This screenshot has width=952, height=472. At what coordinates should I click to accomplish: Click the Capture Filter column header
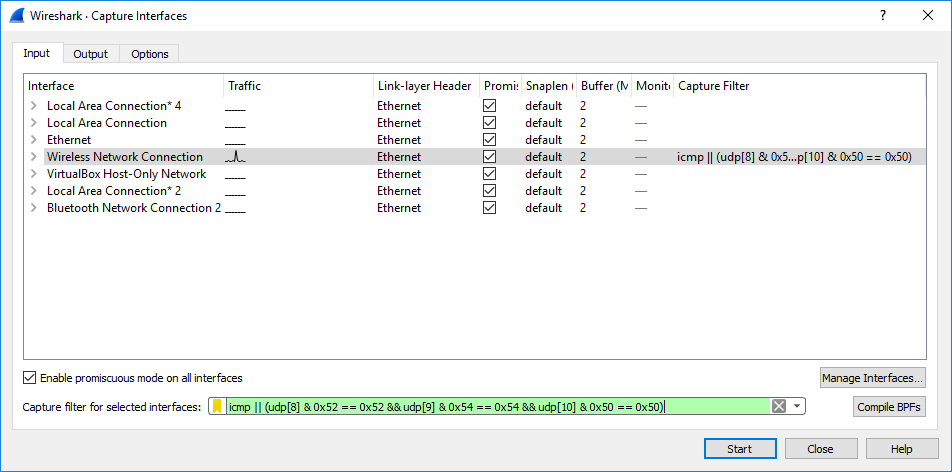coord(800,86)
